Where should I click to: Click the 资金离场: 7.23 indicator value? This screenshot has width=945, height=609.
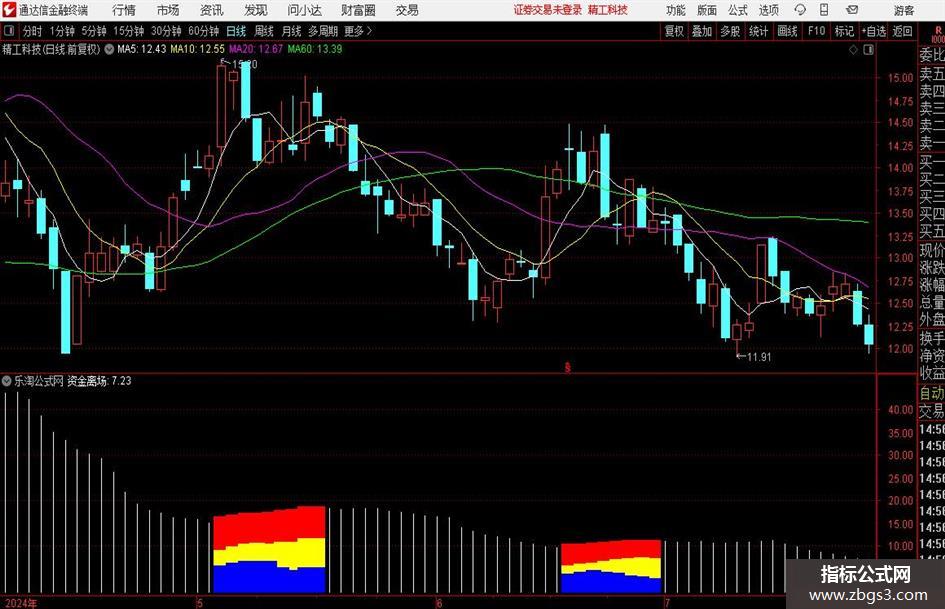99,381
